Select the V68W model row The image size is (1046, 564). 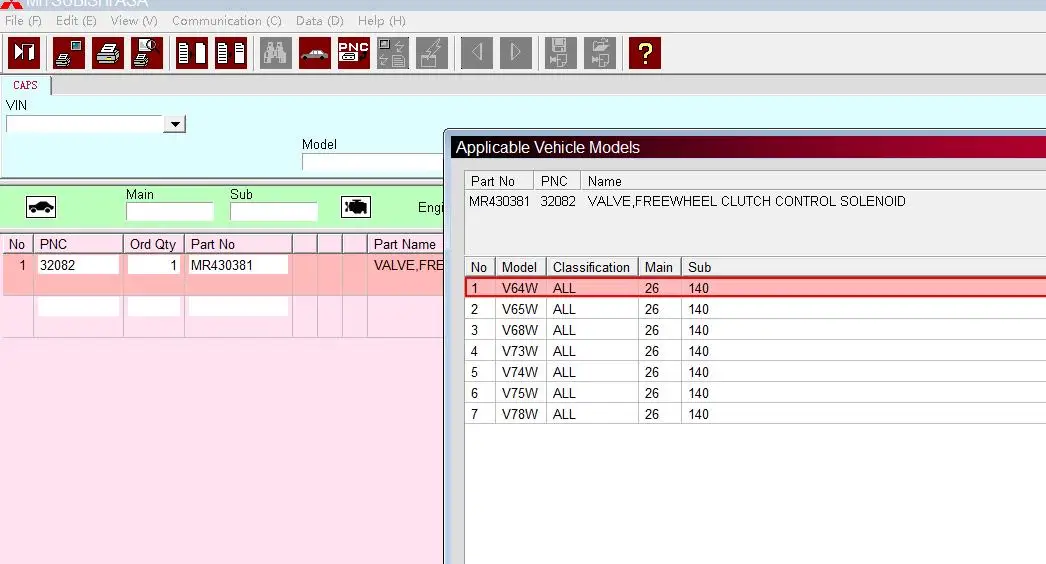520,330
